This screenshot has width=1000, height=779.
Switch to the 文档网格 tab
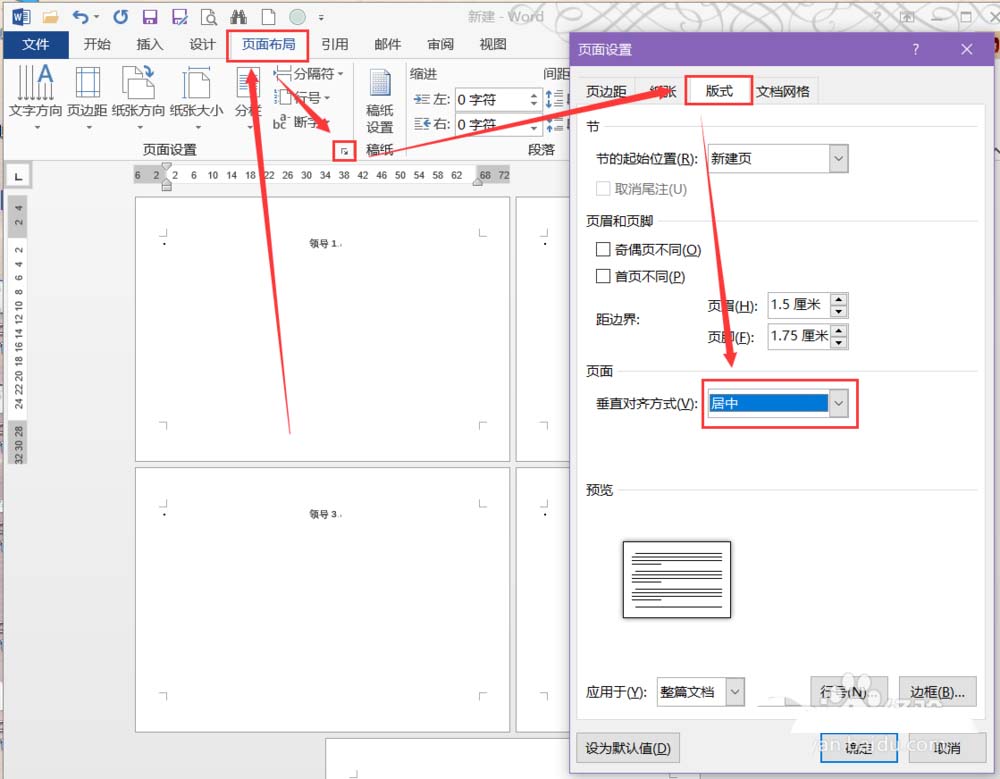pyautogui.click(x=785, y=89)
